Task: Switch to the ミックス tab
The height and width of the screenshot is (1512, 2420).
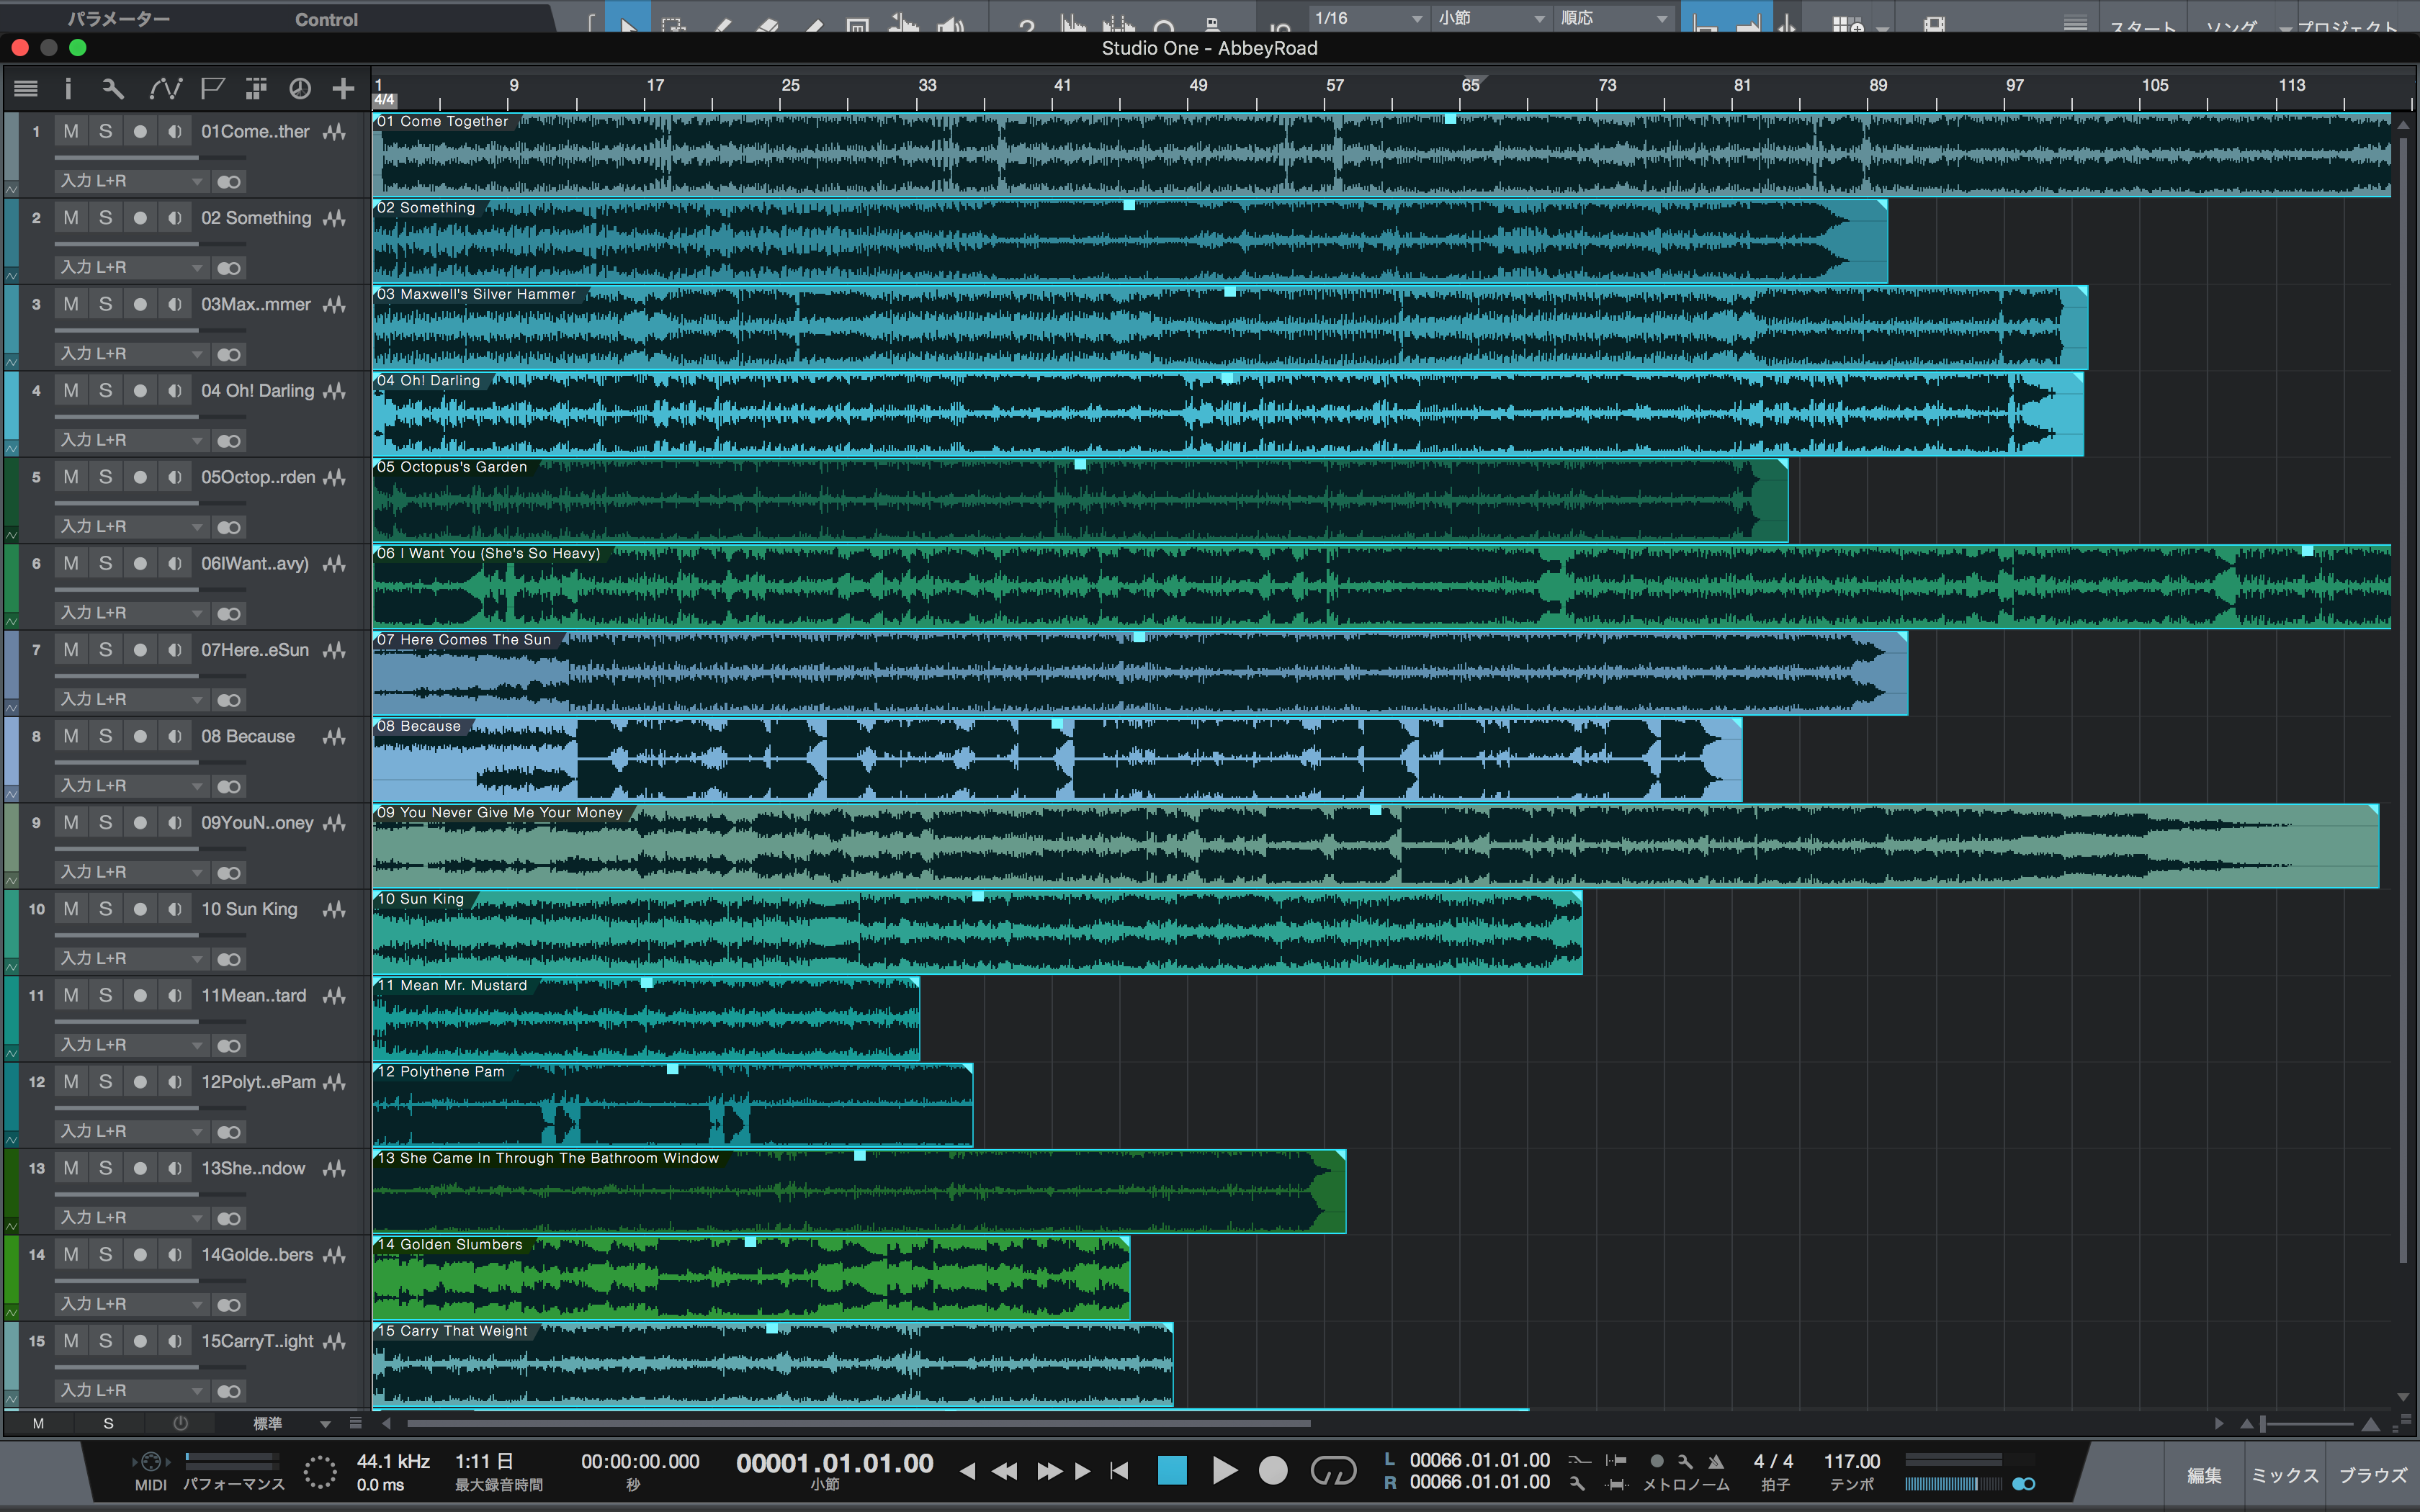Action: pyautogui.click(x=2285, y=1475)
